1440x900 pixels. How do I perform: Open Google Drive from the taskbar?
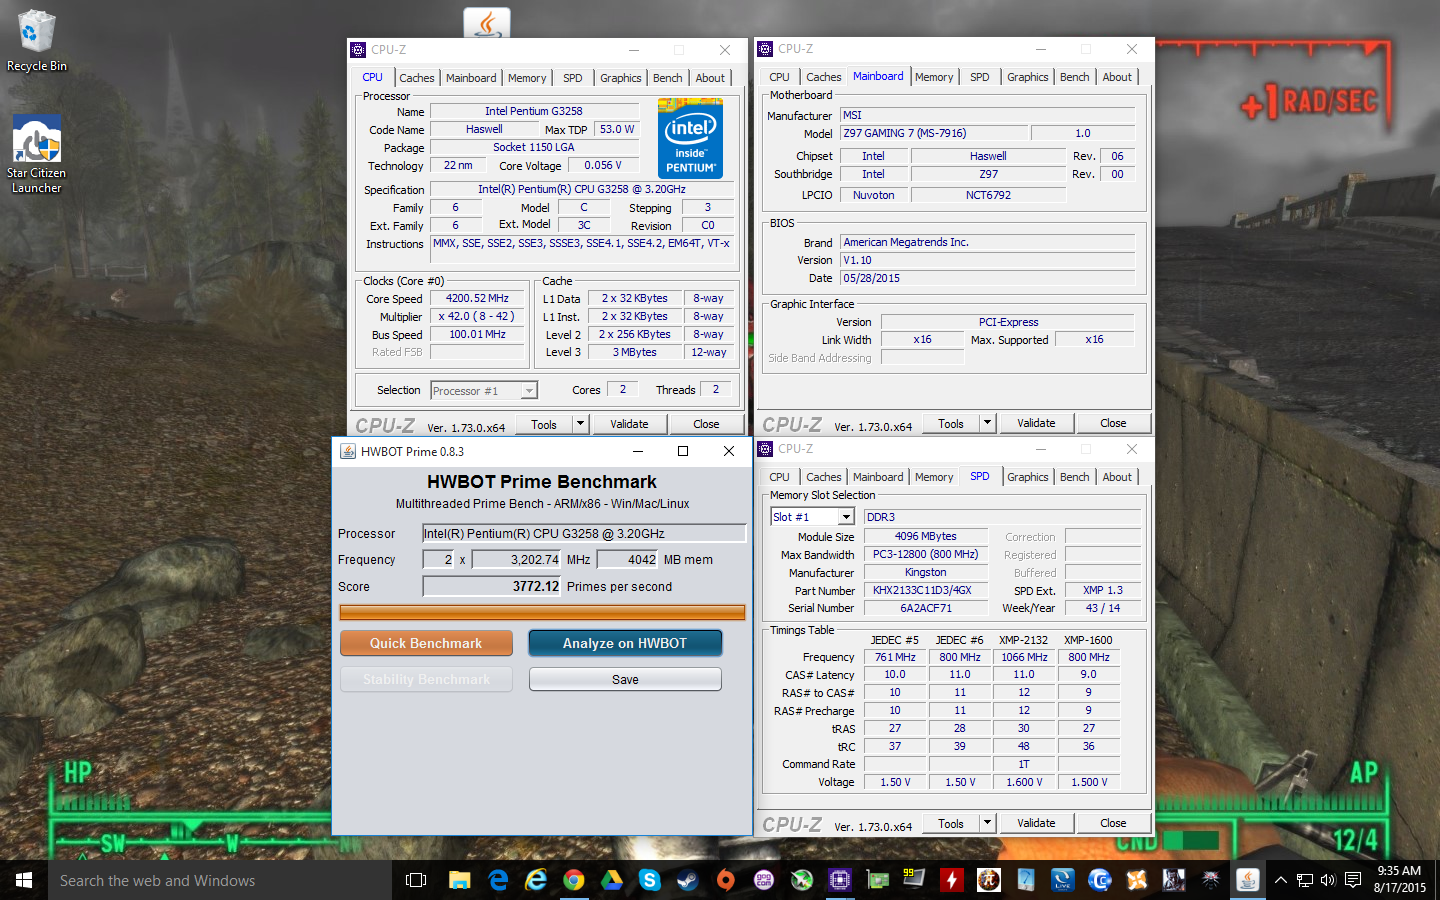pyautogui.click(x=612, y=880)
